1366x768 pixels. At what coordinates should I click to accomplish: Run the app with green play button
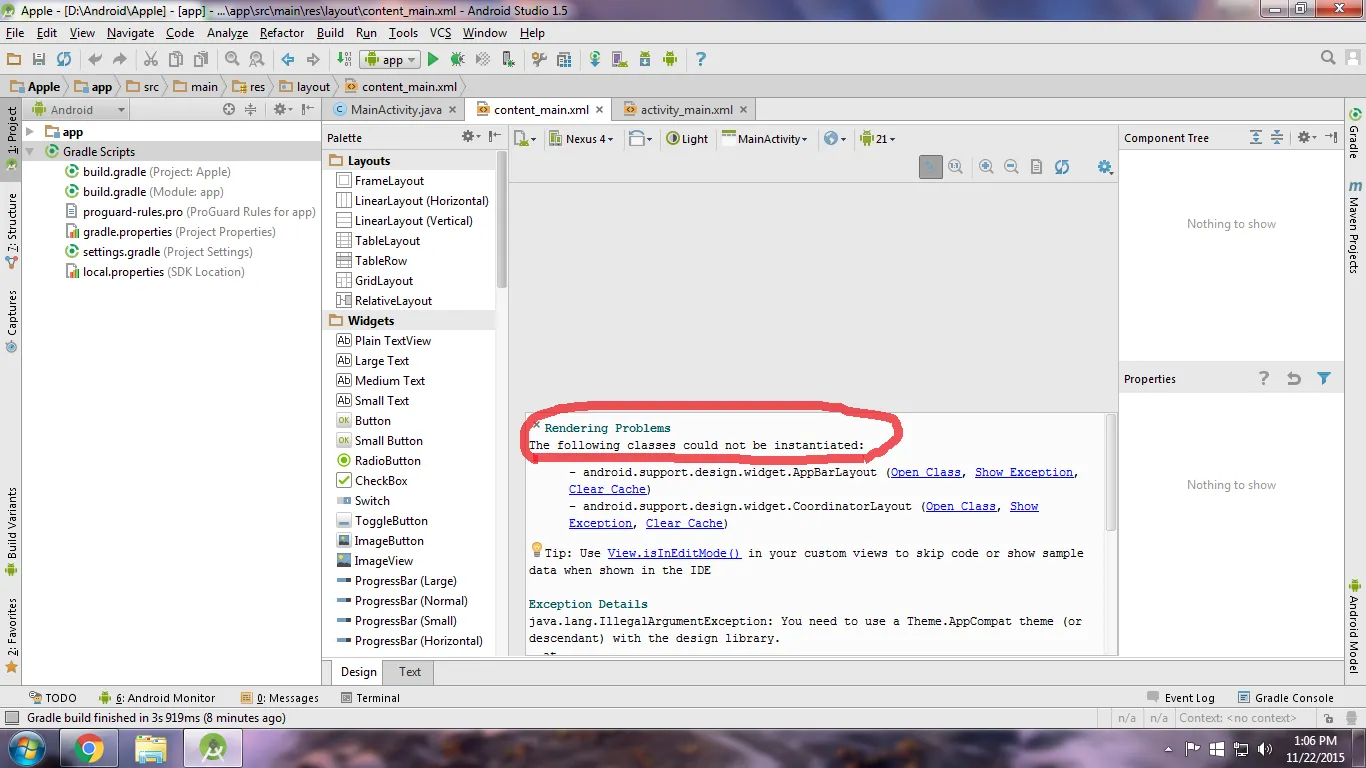click(433, 60)
